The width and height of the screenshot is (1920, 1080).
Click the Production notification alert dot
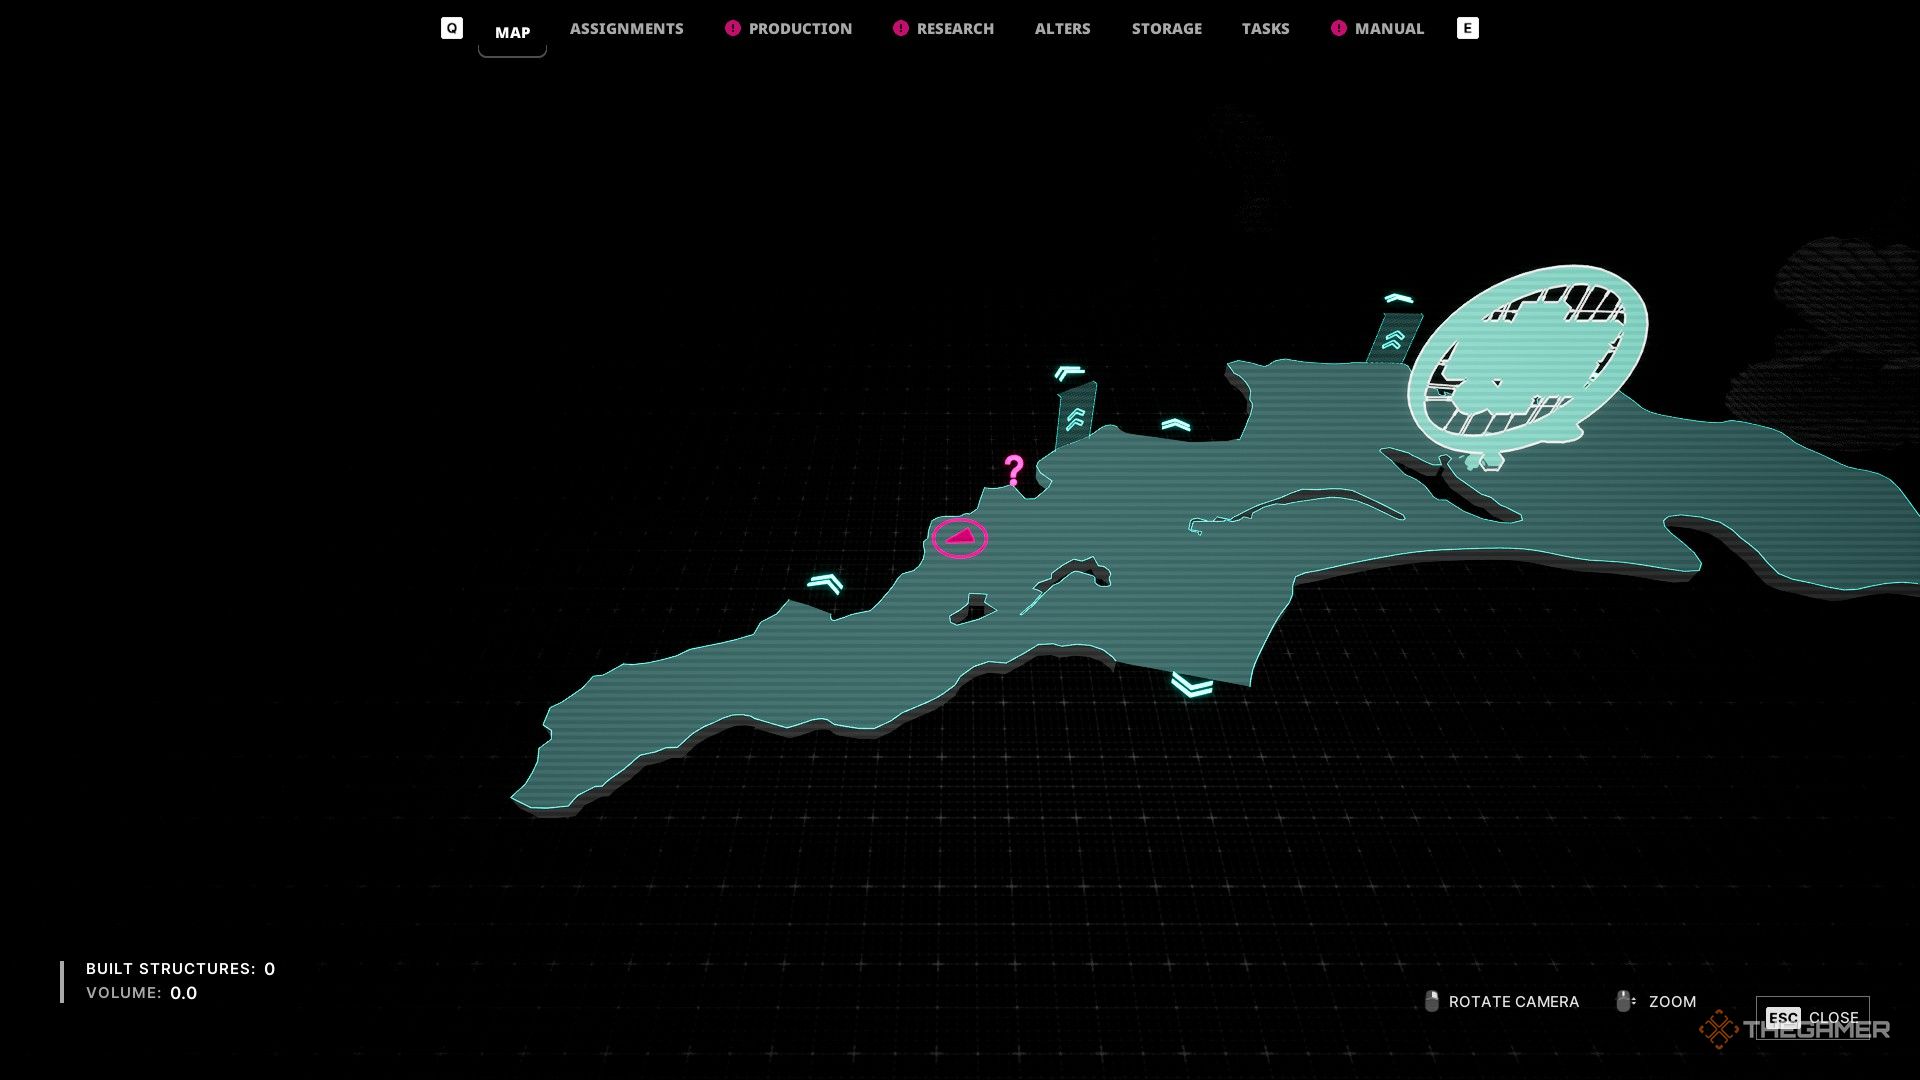pyautogui.click(x=733, y=28)
